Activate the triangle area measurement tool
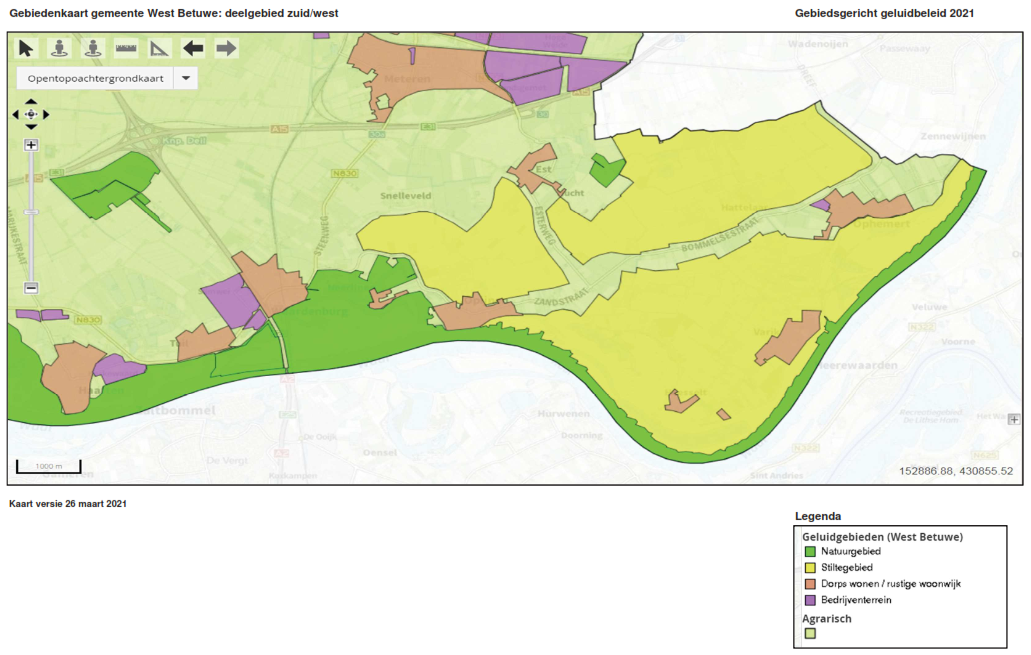The height and width of the screenshot is (655, 1031). point(160,48)
